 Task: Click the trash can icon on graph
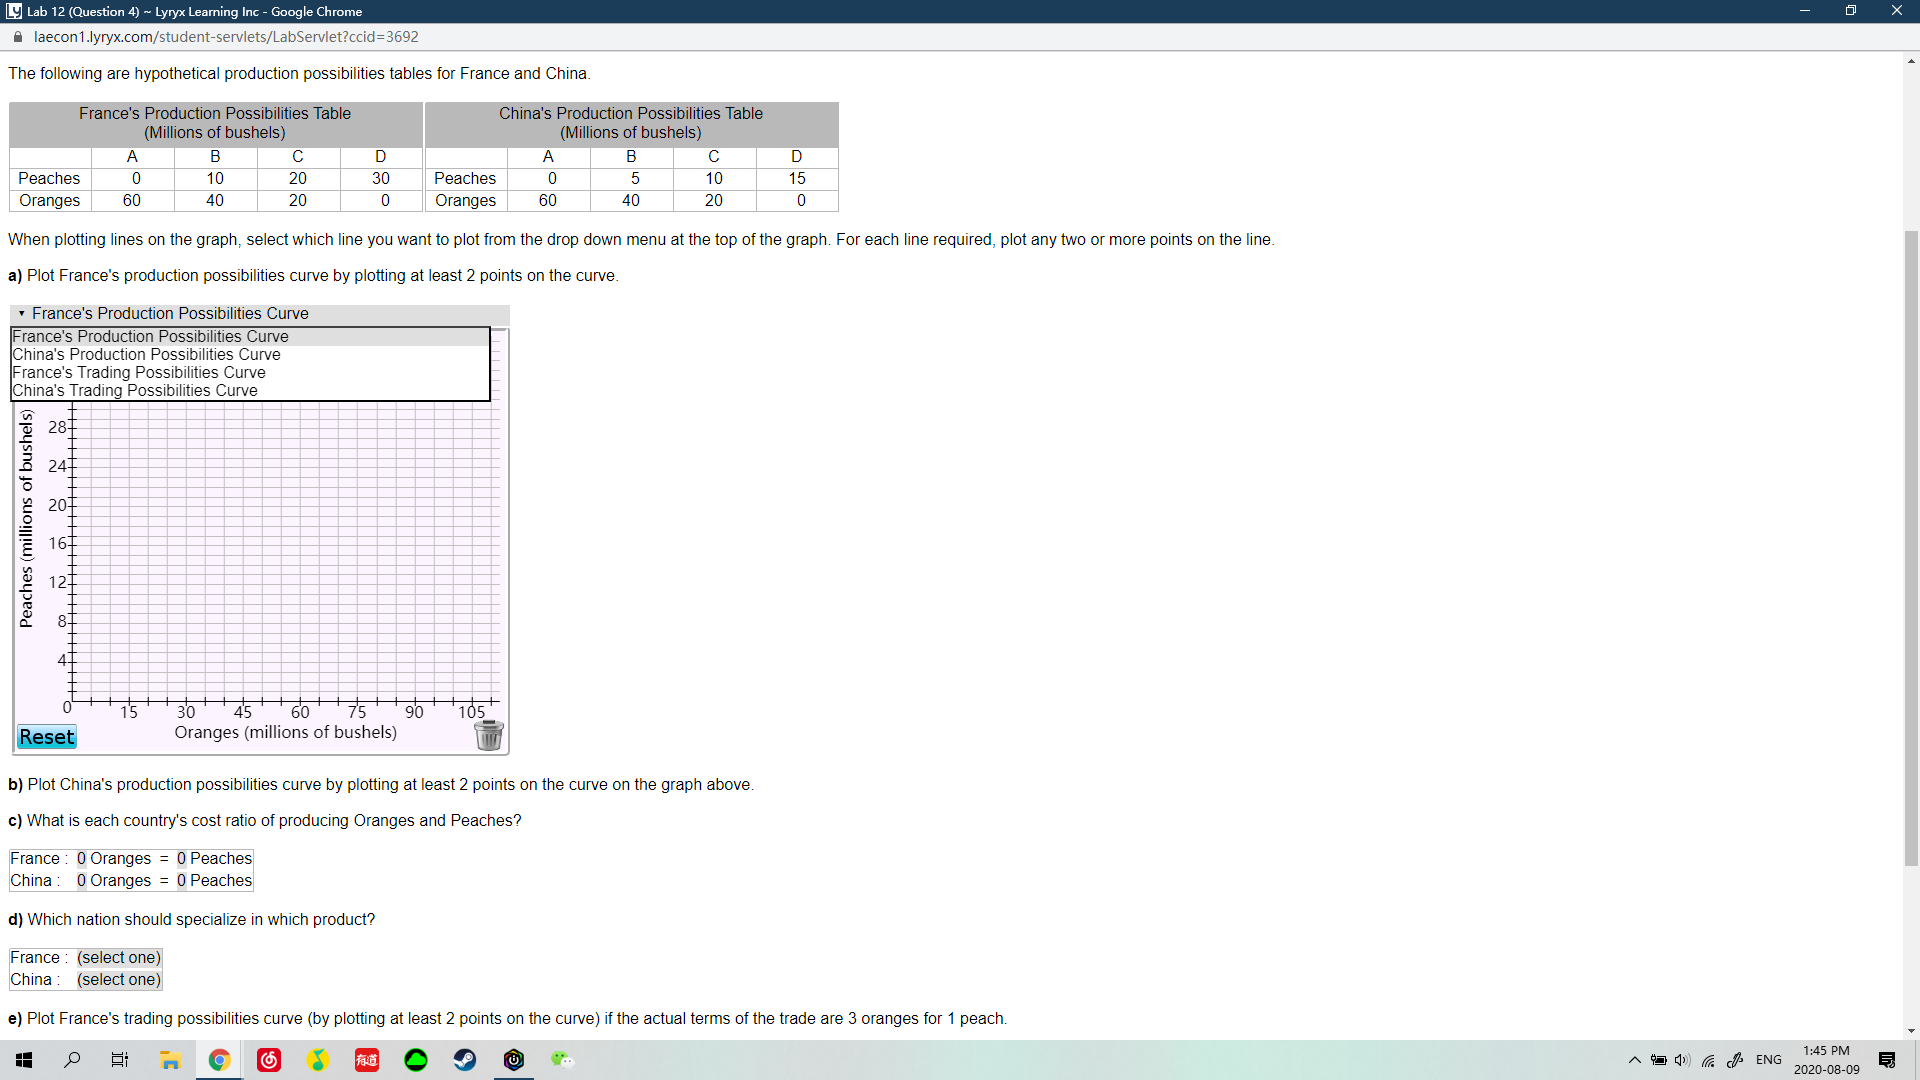point(488,735)
